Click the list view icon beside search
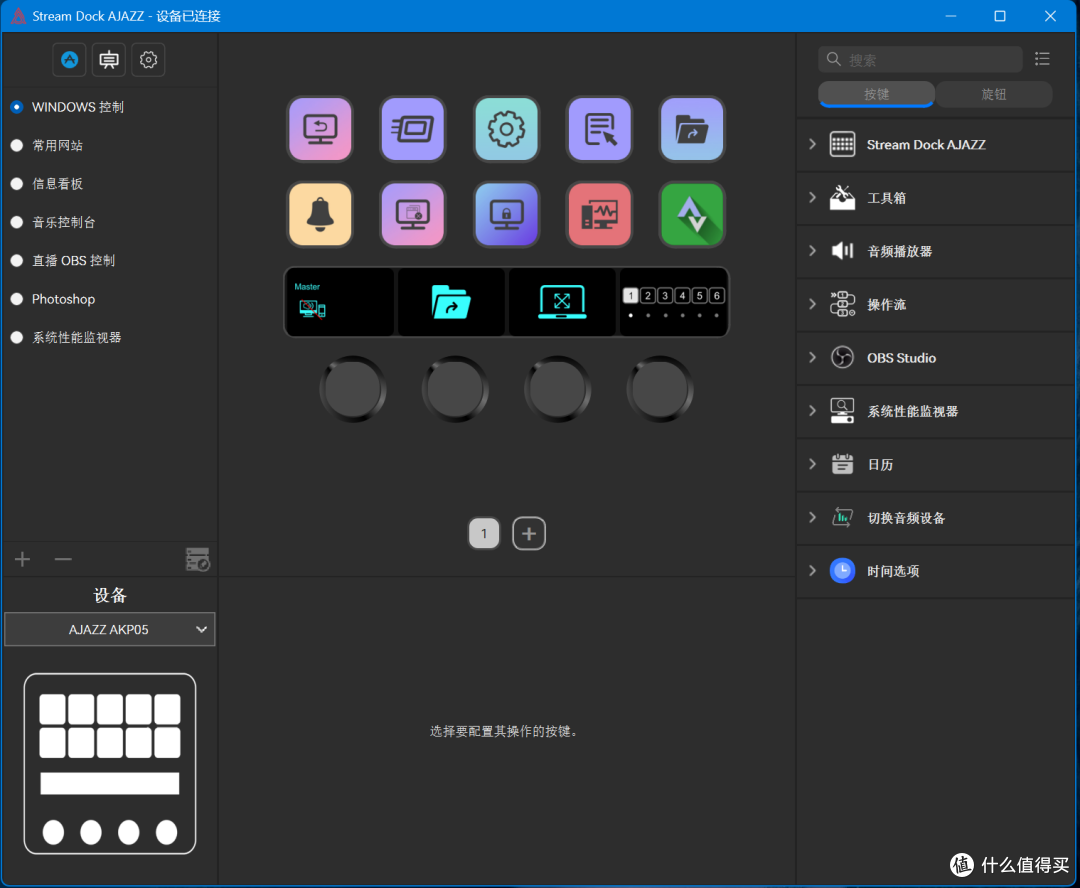The height and width of the screenshot is (888, 1080). click(1042, 59)
